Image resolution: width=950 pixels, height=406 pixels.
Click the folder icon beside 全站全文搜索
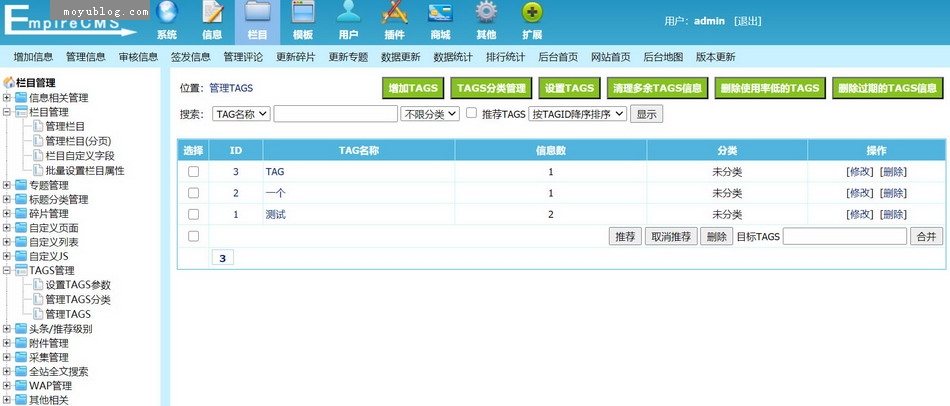click(21, 371)
